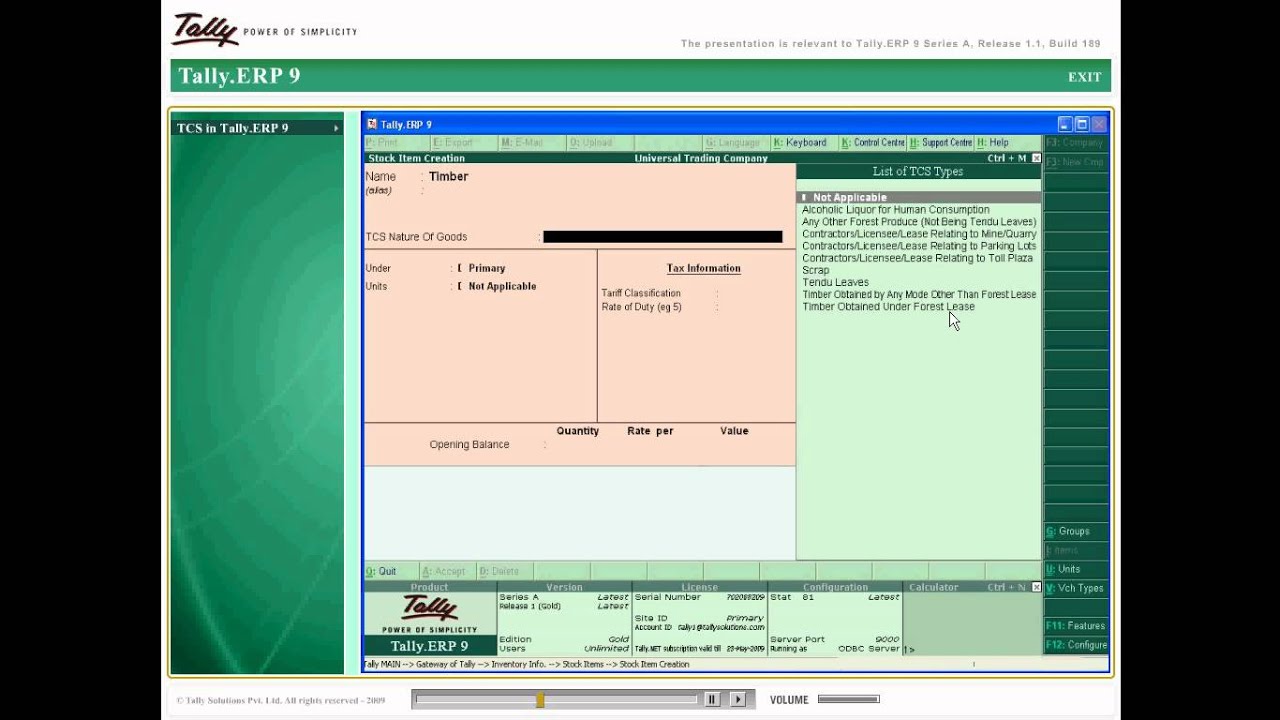
Task: Click the Units button in right panel
Action: pos(1075,569)
